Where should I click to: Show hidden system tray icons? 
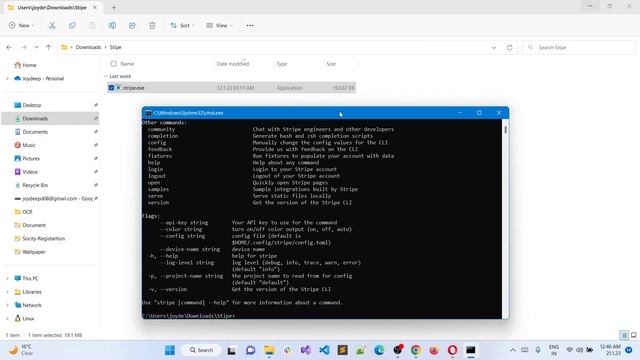513,350
